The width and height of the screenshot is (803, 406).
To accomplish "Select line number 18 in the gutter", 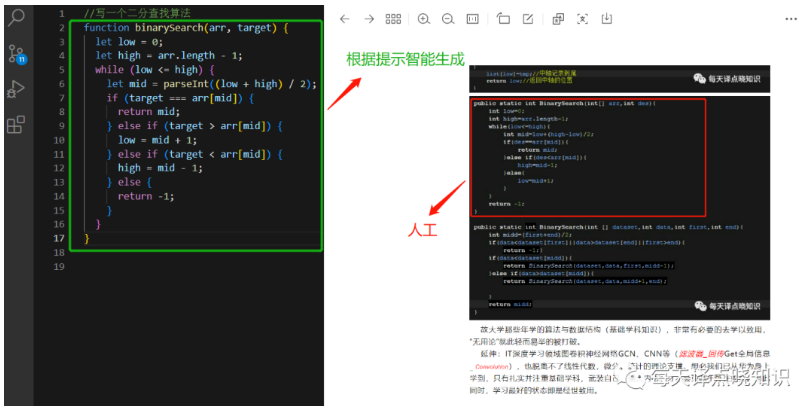I will (x=59, y=252).
